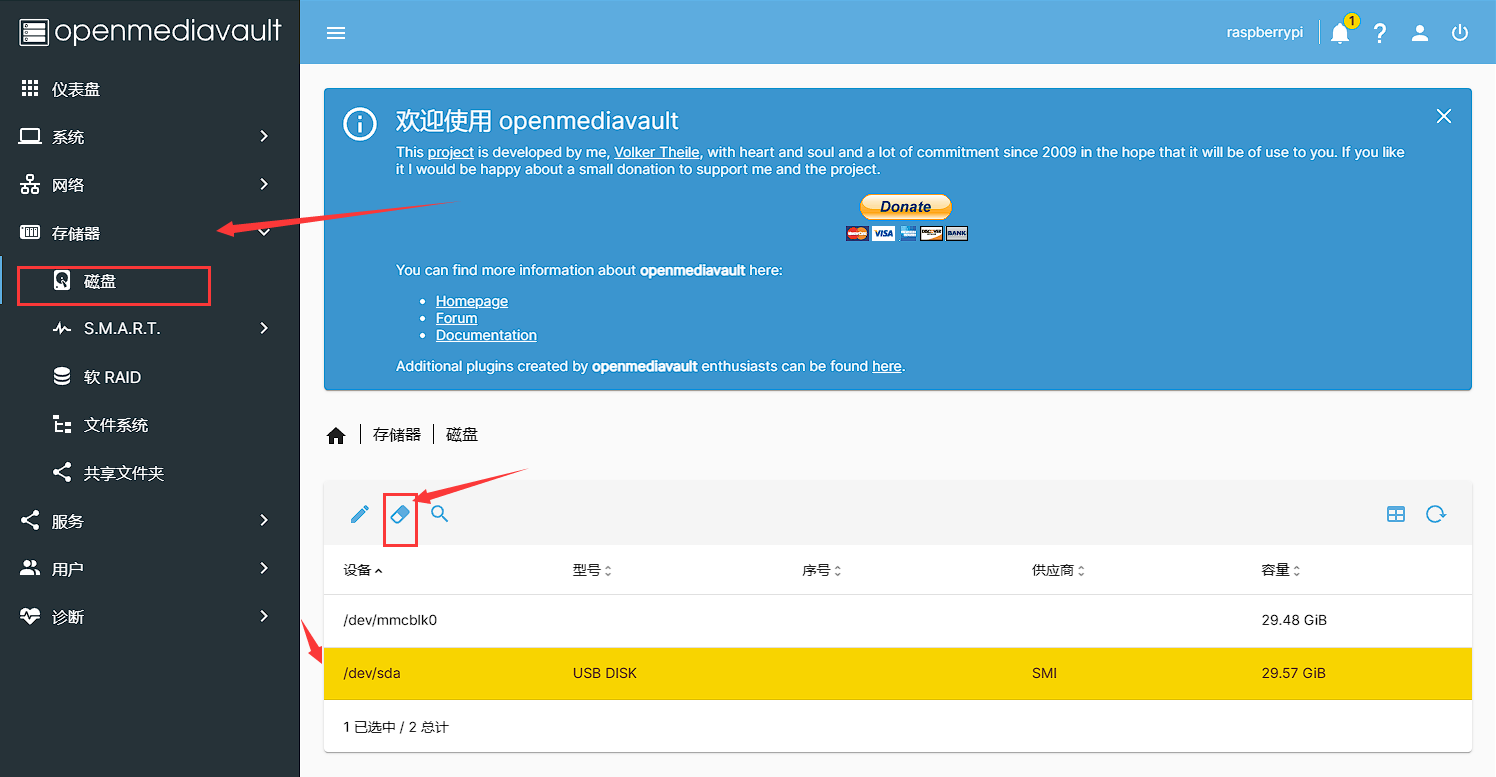Click the 软 RAID database icon
Image resolution: width=1496 pixels, height=777 pixels.
pos(62,376)
